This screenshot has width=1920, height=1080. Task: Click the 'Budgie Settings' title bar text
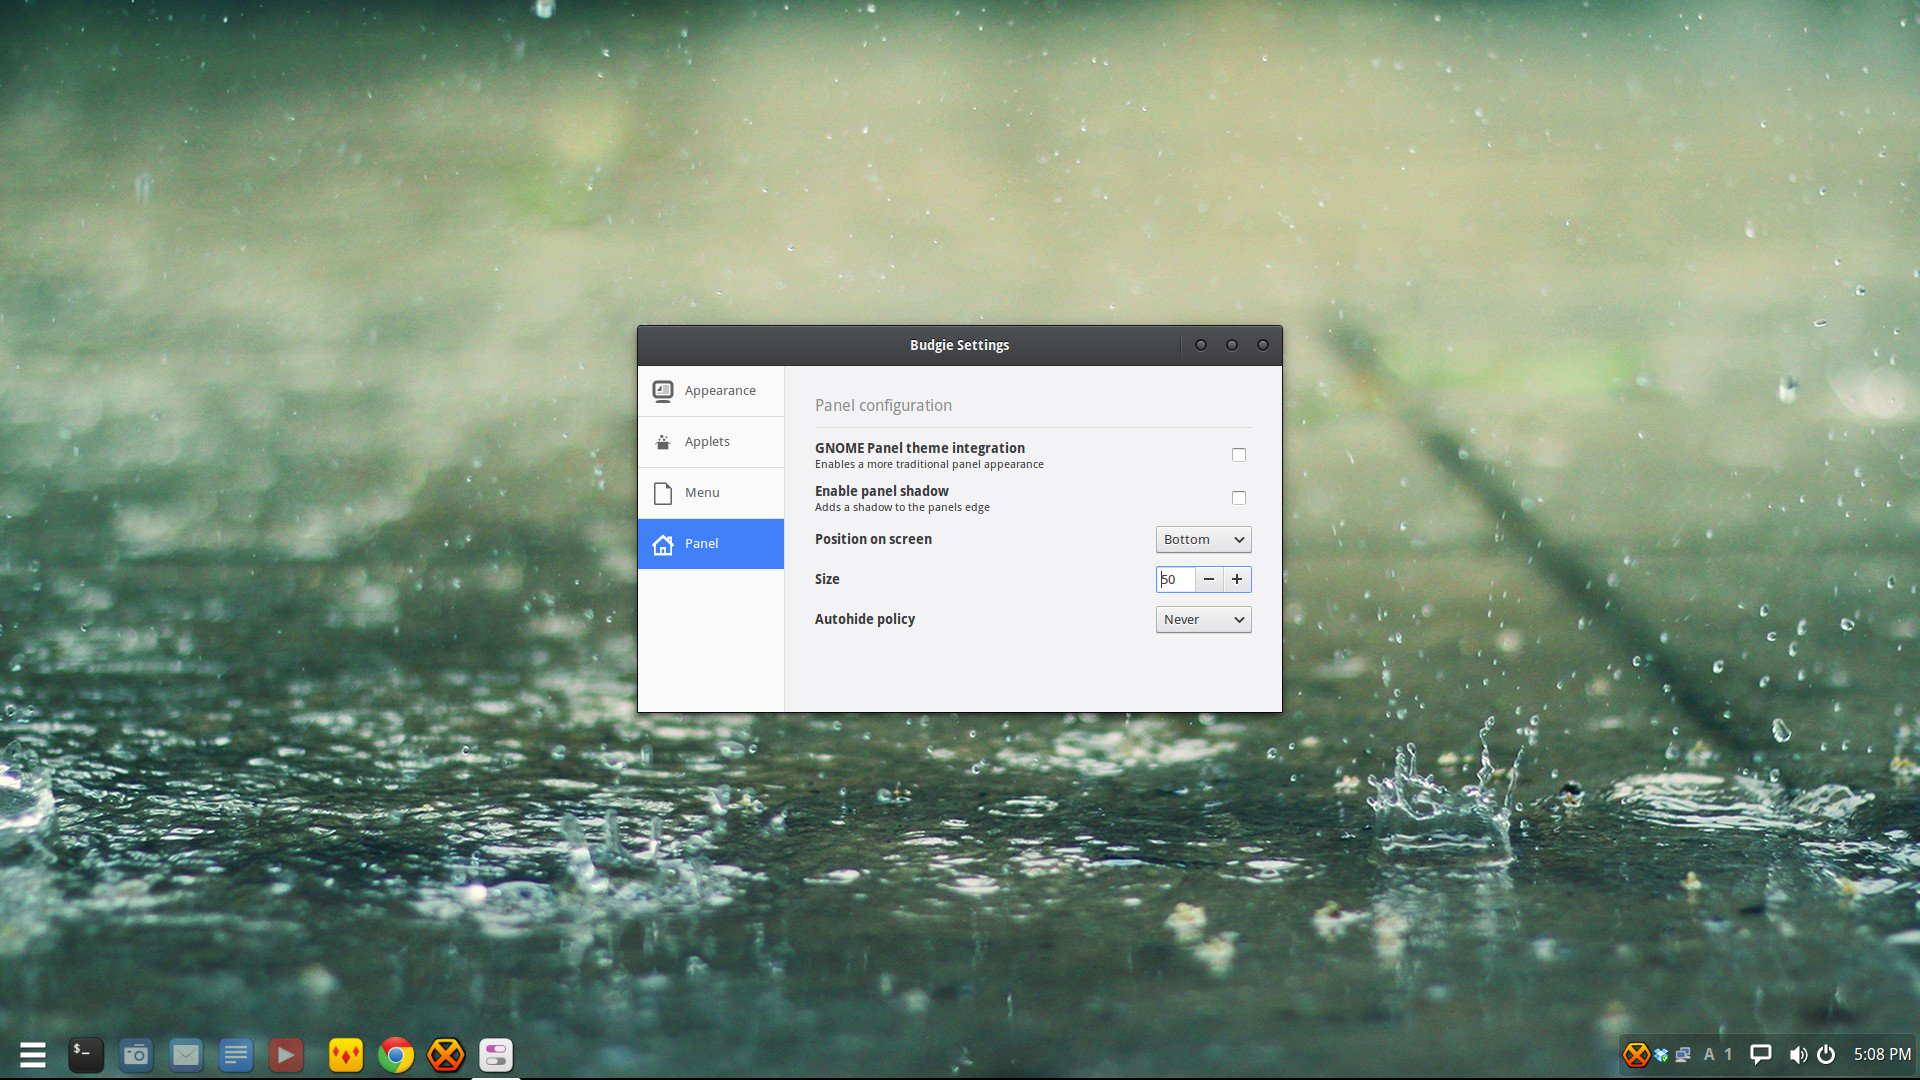click(959, 345)
